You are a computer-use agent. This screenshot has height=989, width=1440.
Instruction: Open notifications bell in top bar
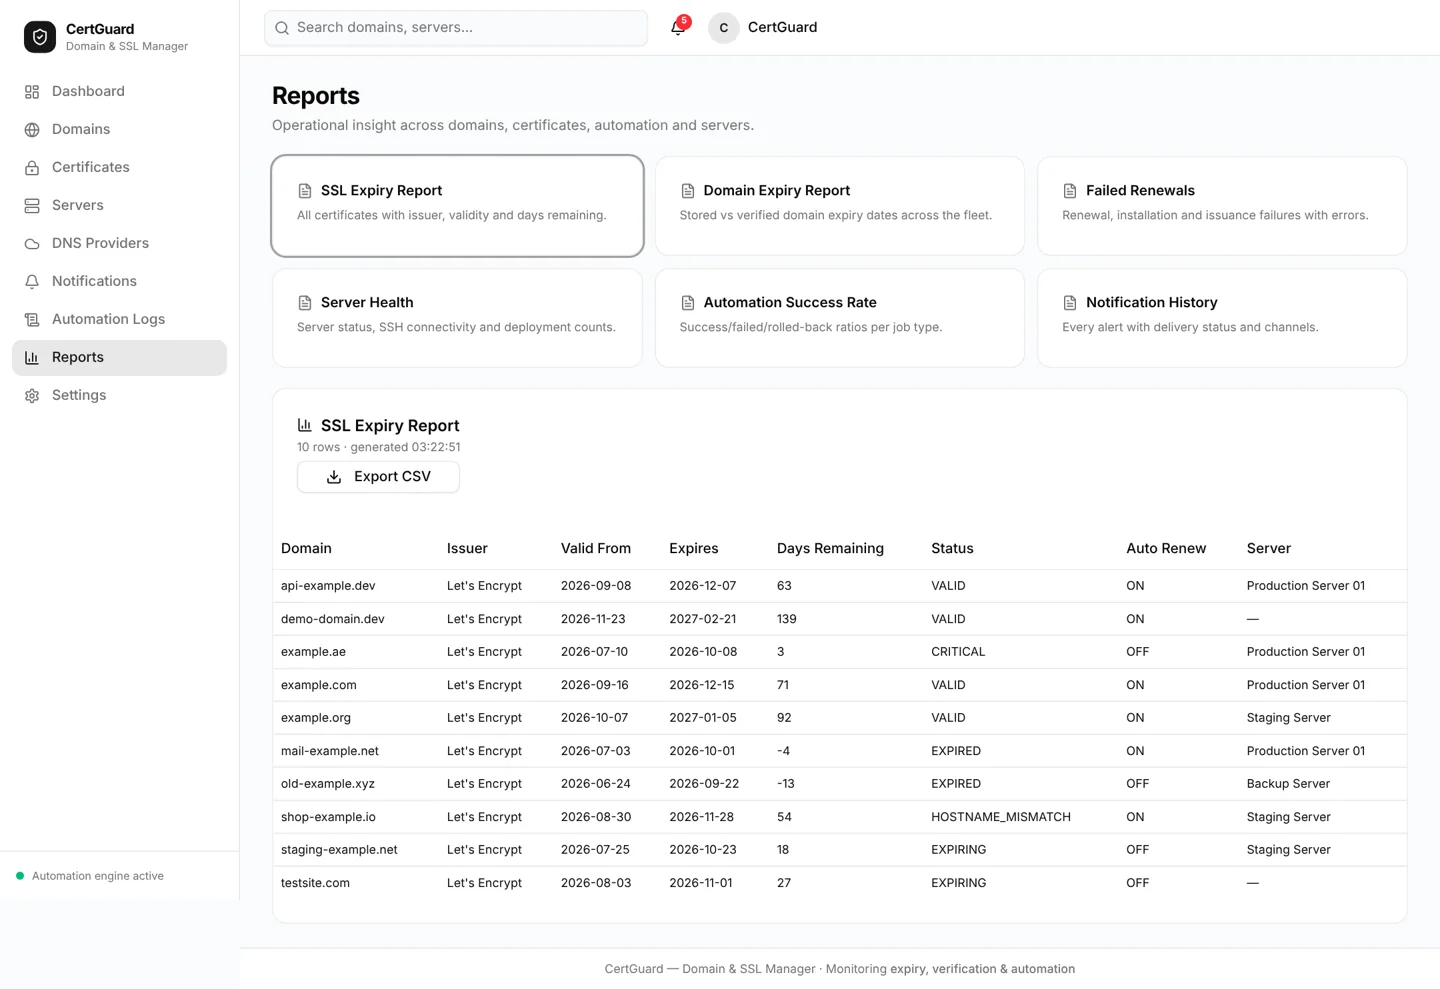click(678, 28)
